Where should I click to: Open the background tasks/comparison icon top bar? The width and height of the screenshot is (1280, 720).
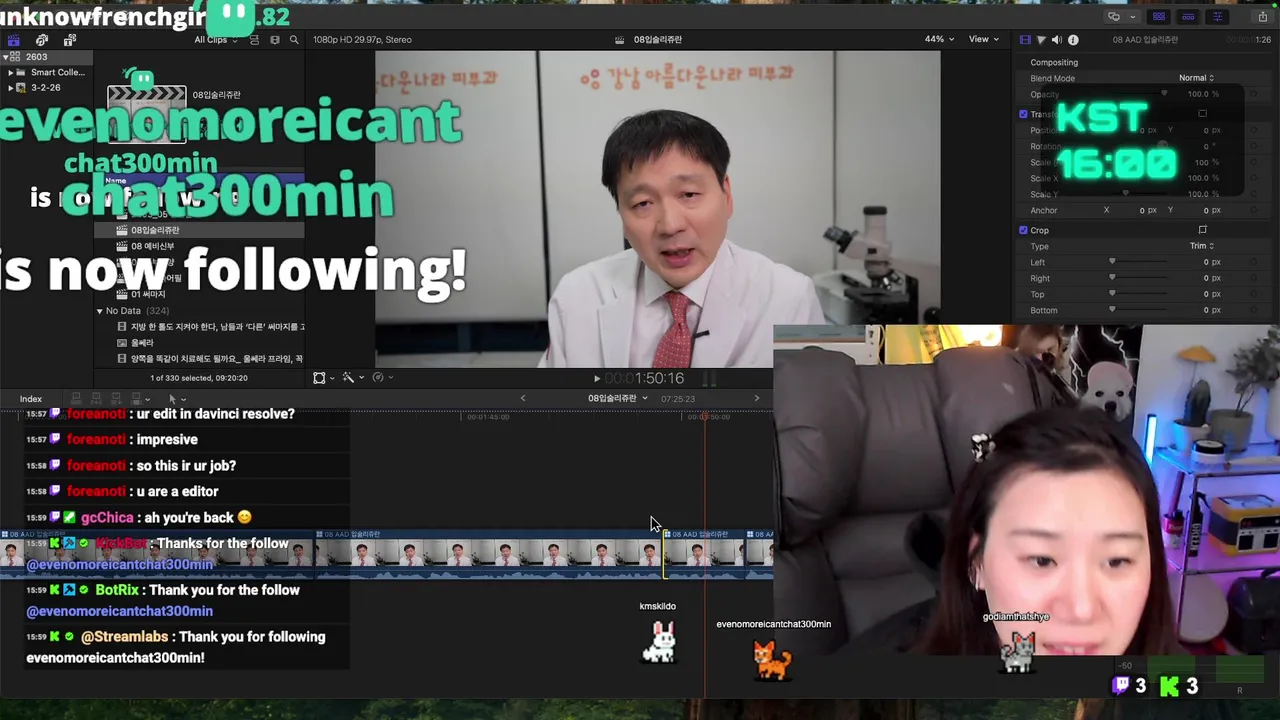tap(1114, 16)
